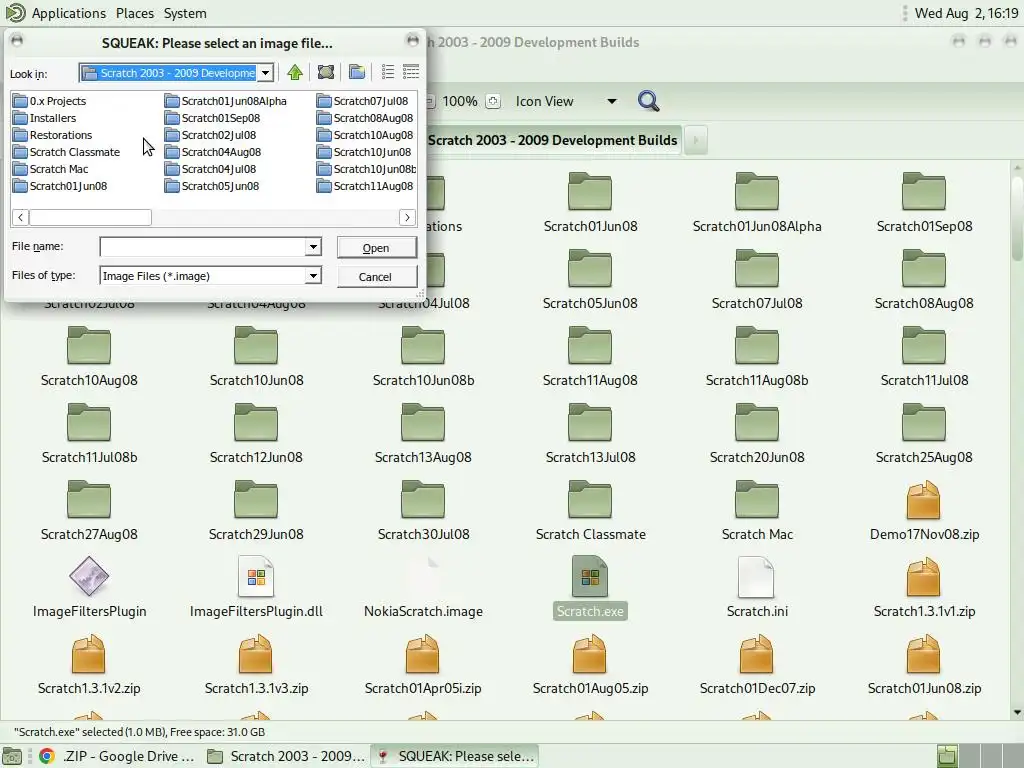Screen dimensions: 1024x768
Task: Select Scratch10Aug08 in the dialog list
Action: [x=366, y=135]
